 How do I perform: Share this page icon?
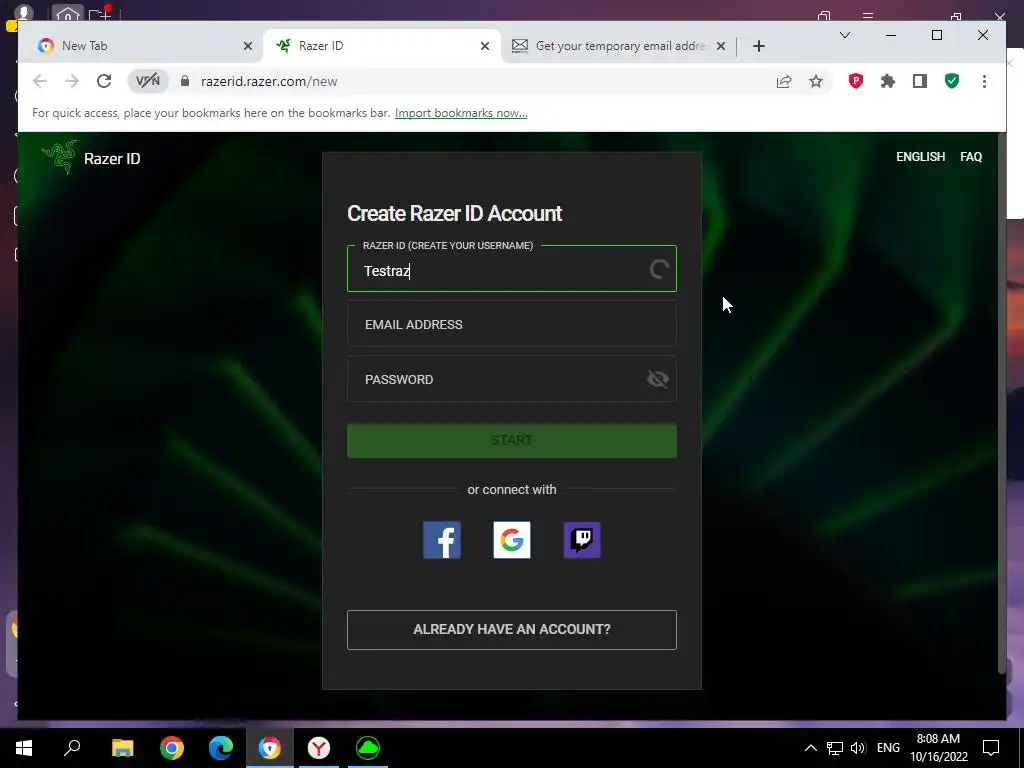click(784, 81)
